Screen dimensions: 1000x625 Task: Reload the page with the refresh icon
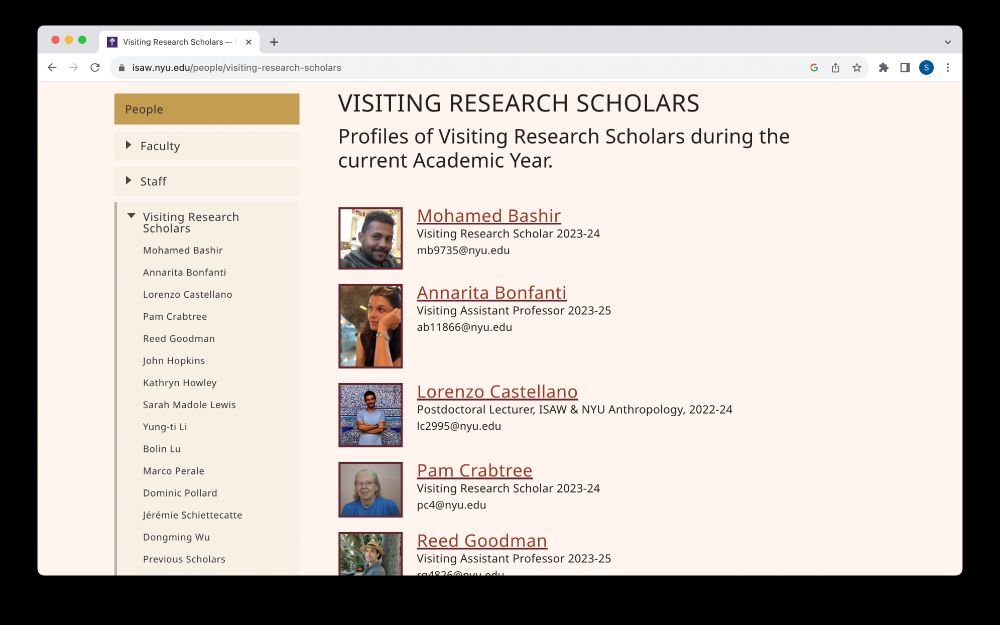pyautogui.click(x=95, y=68)
